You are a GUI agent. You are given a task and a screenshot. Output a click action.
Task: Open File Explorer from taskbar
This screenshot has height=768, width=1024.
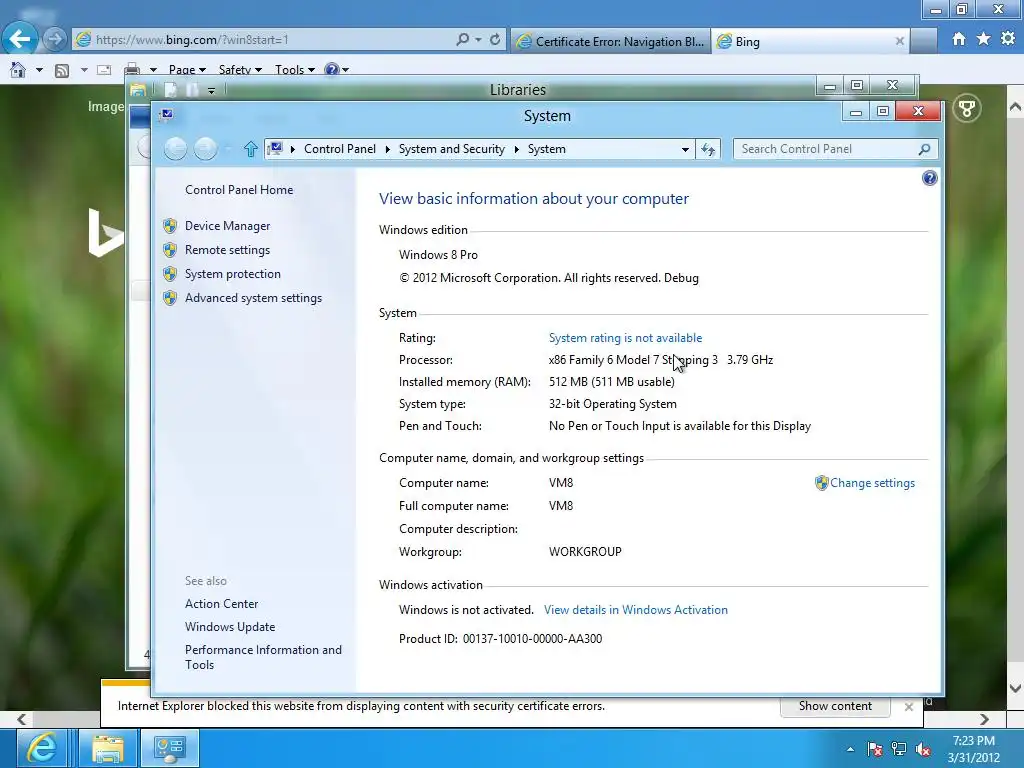[107, 748]
